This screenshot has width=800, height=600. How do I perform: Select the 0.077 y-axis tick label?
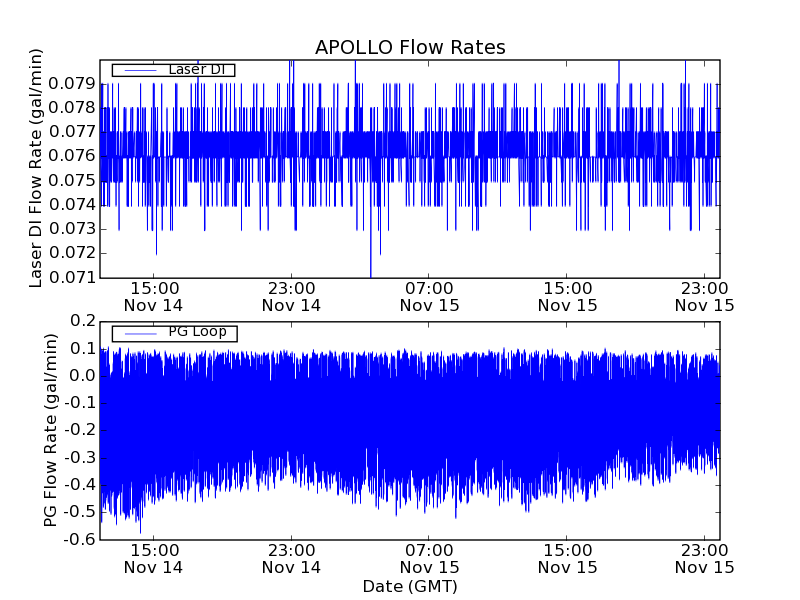72,132
